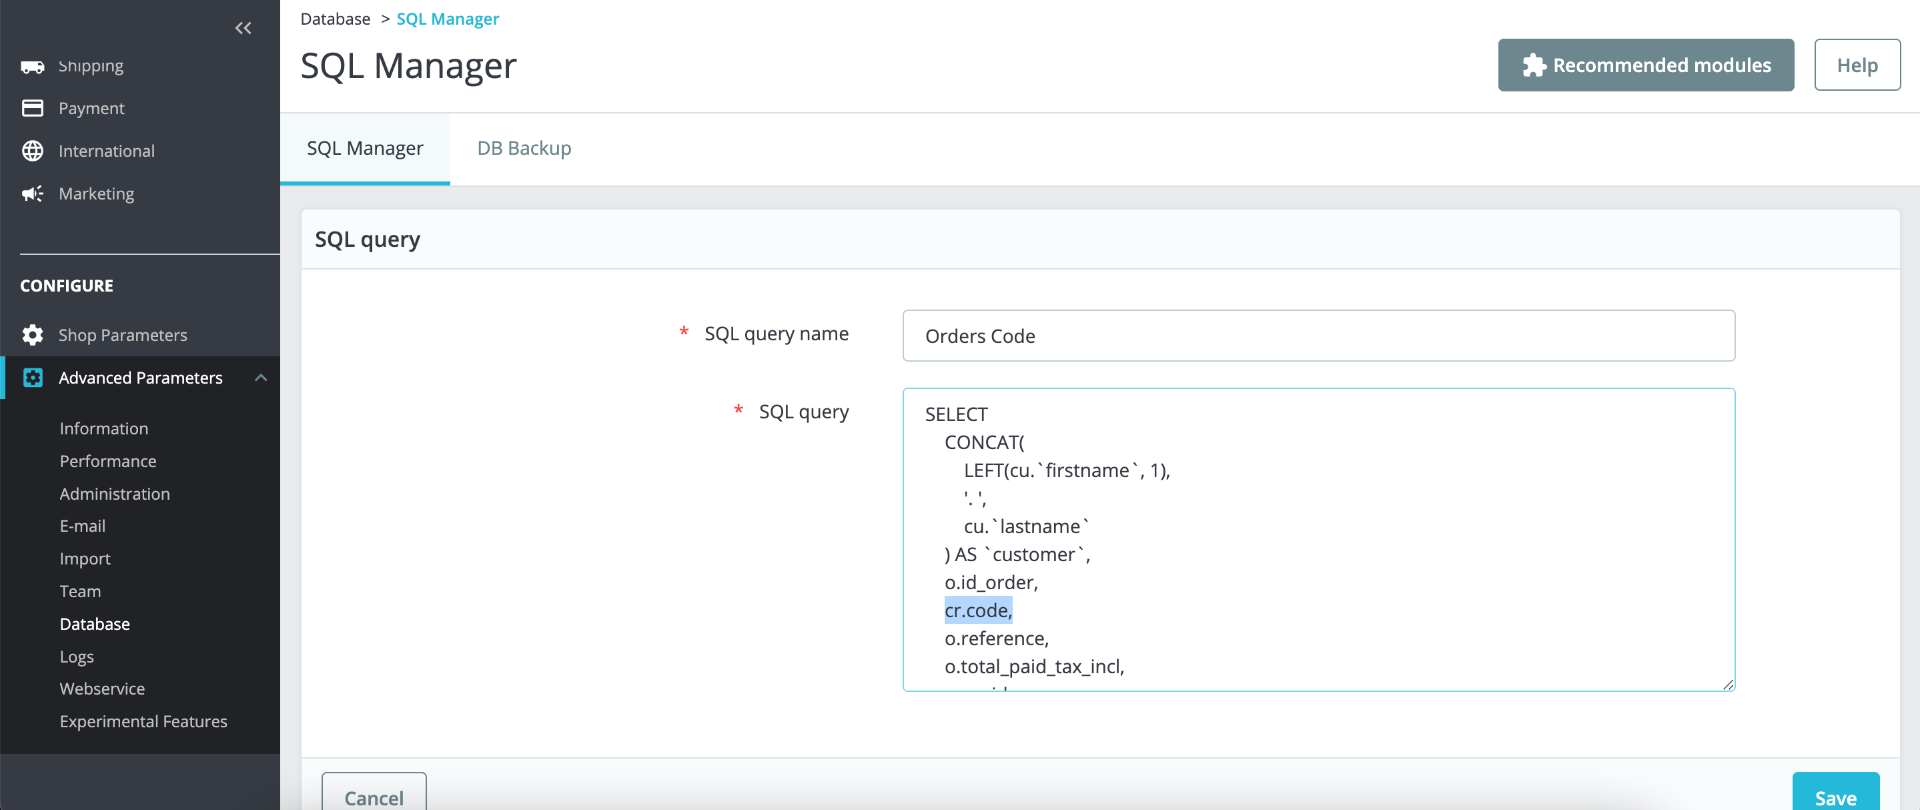Open the Help panel
Image resolution: width=1920 pixels, height=810 pixels.
(1857, 65)
